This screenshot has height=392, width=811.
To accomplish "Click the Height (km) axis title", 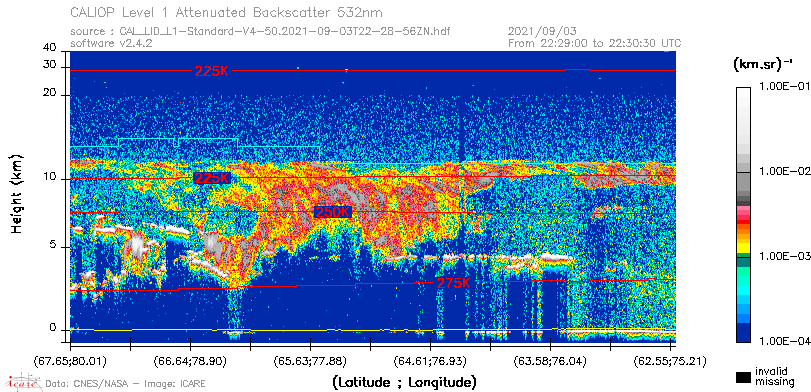I will coord(18,193).
